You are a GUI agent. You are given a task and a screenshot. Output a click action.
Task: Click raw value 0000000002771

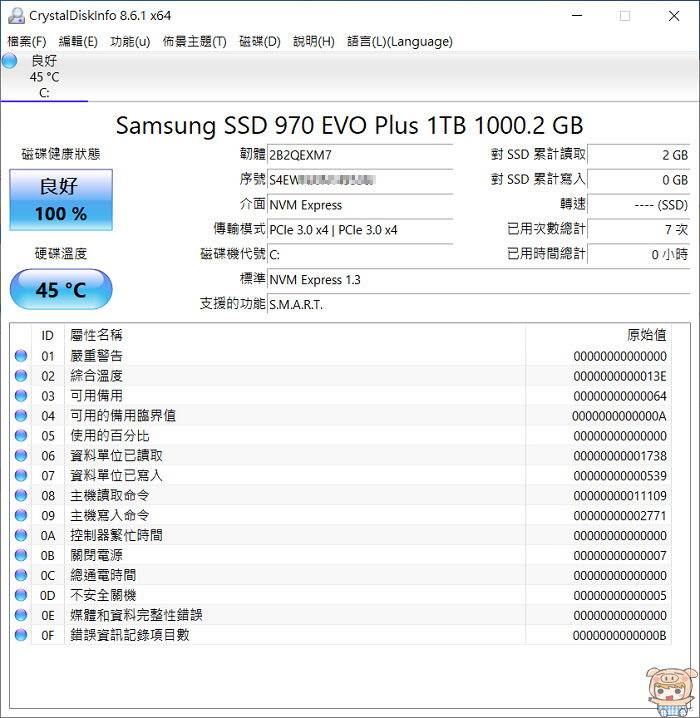(x=620, y=516)
